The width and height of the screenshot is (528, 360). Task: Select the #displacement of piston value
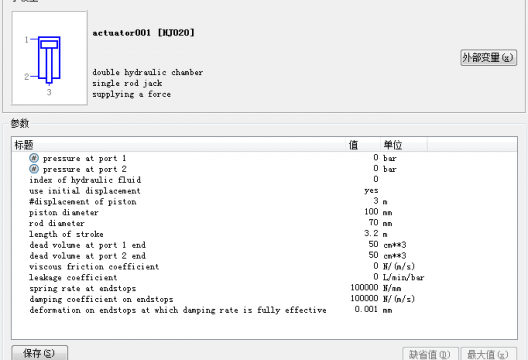click(376, 201)
